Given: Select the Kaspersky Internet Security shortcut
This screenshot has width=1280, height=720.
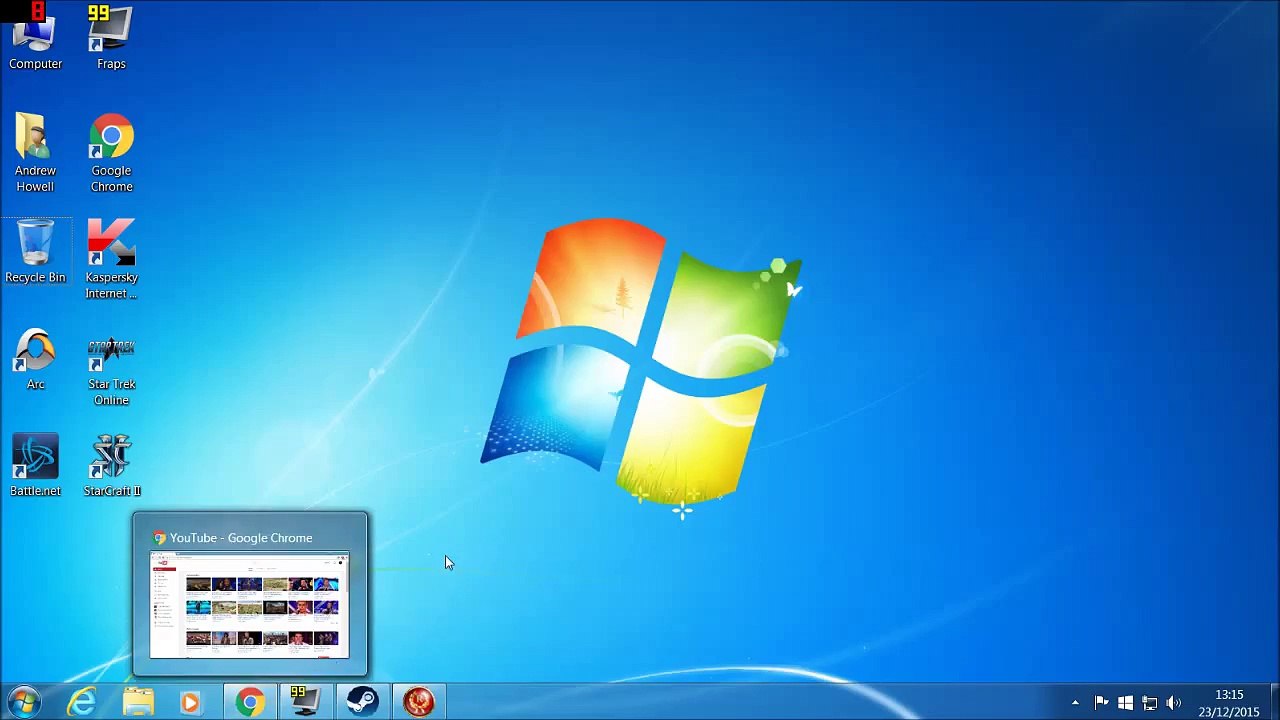Looking at the screenshot, I should [111, 260].
